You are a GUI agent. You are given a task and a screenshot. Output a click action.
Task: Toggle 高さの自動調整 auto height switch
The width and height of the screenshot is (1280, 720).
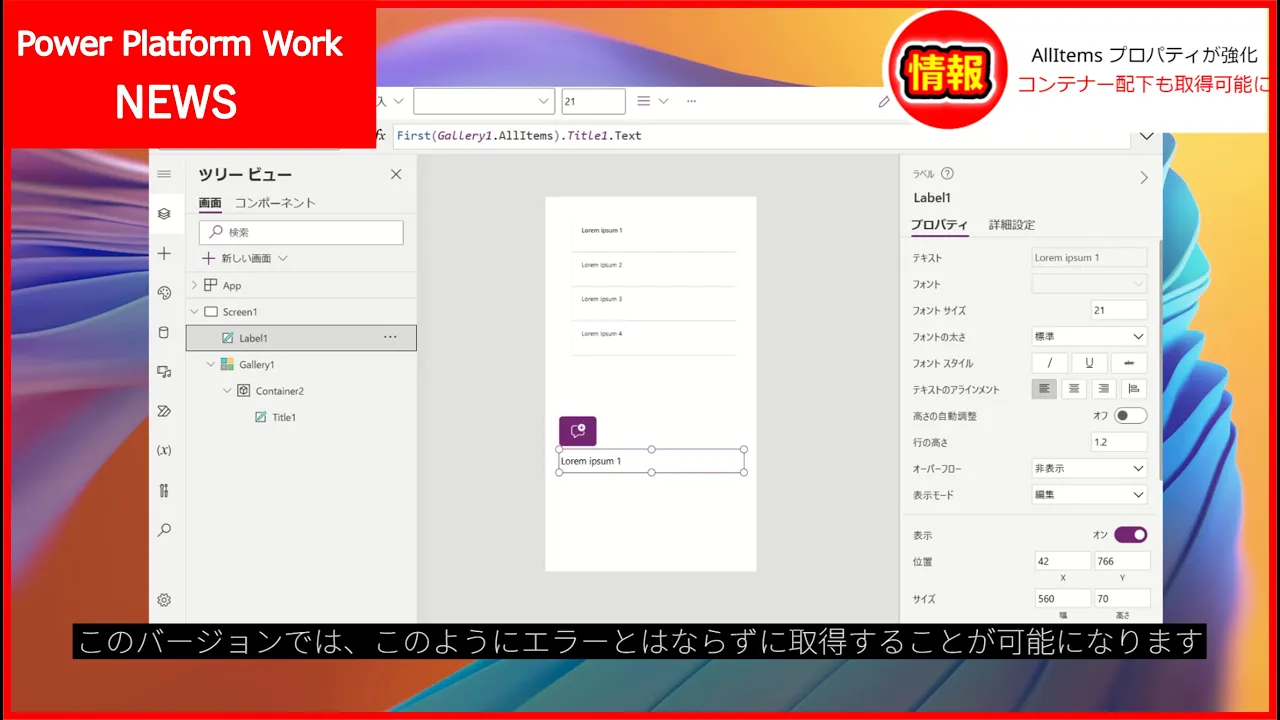pos(1131,415)
